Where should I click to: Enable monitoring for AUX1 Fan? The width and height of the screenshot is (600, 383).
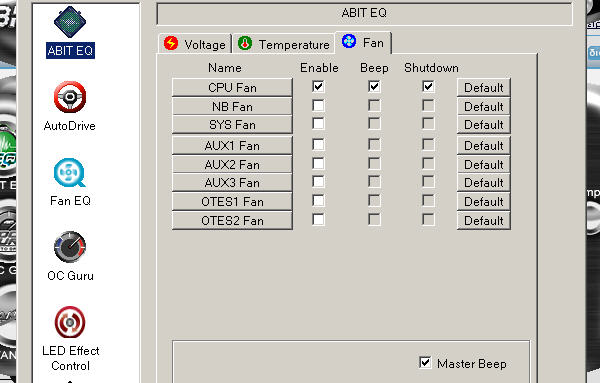[x=318, y=145]
